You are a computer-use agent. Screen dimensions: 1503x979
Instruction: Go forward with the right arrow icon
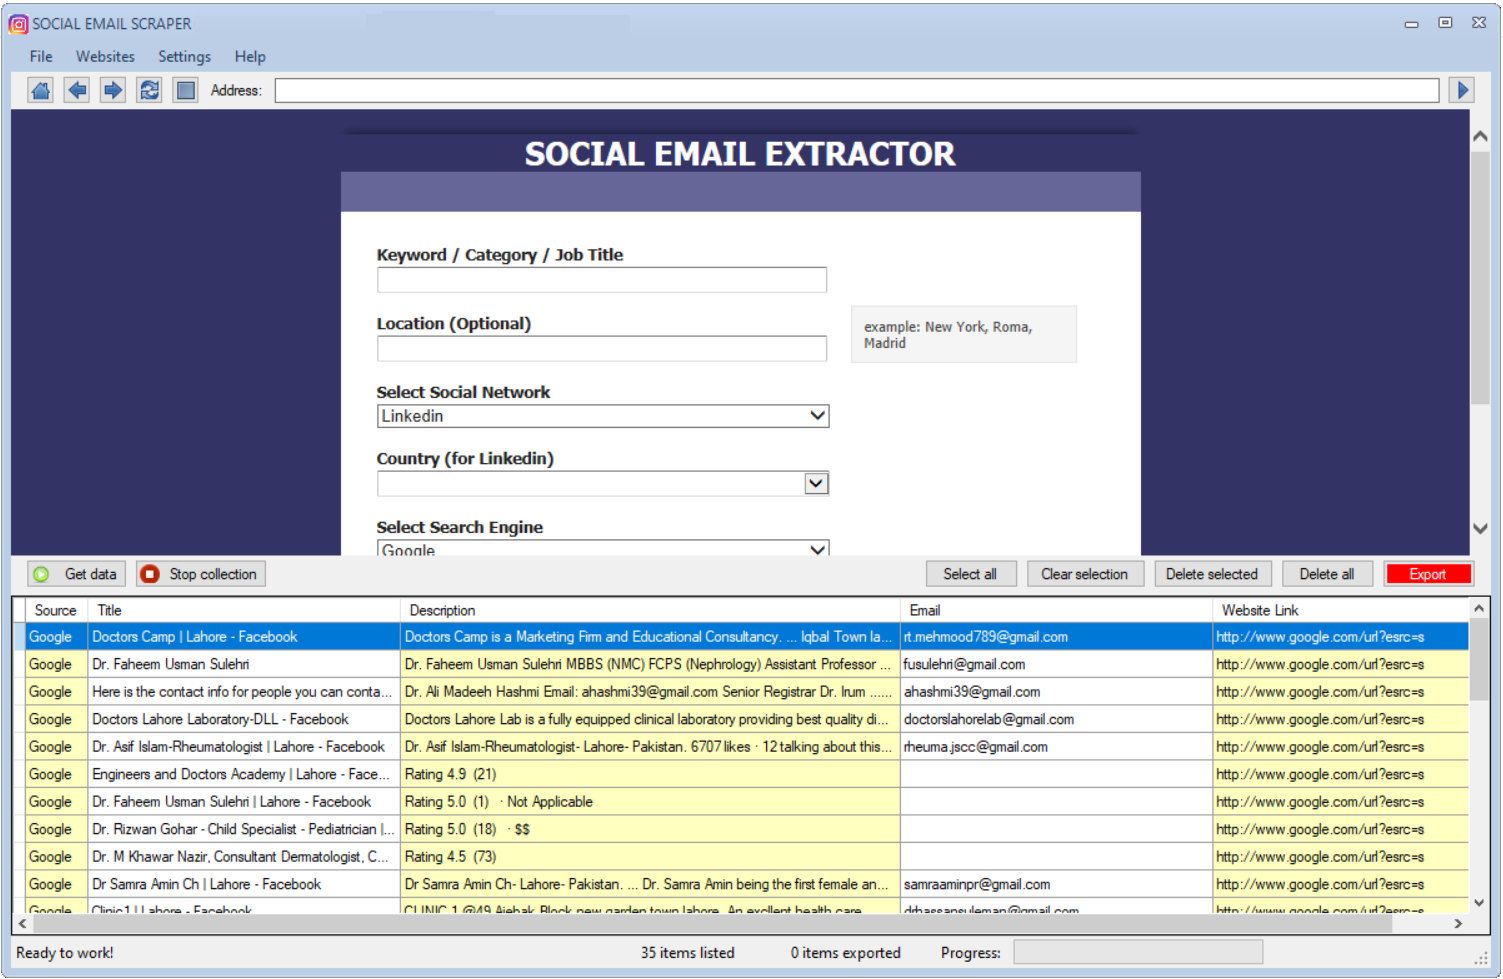coord(113,90)
